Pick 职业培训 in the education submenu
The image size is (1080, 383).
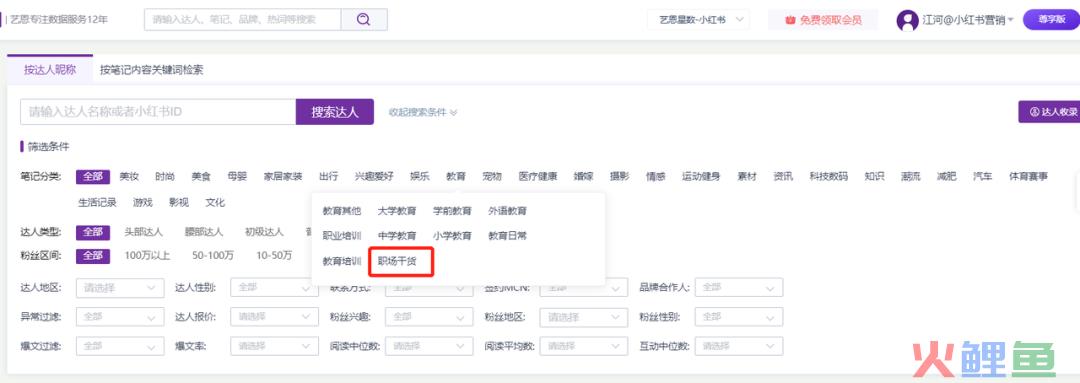tap(342, 236)
